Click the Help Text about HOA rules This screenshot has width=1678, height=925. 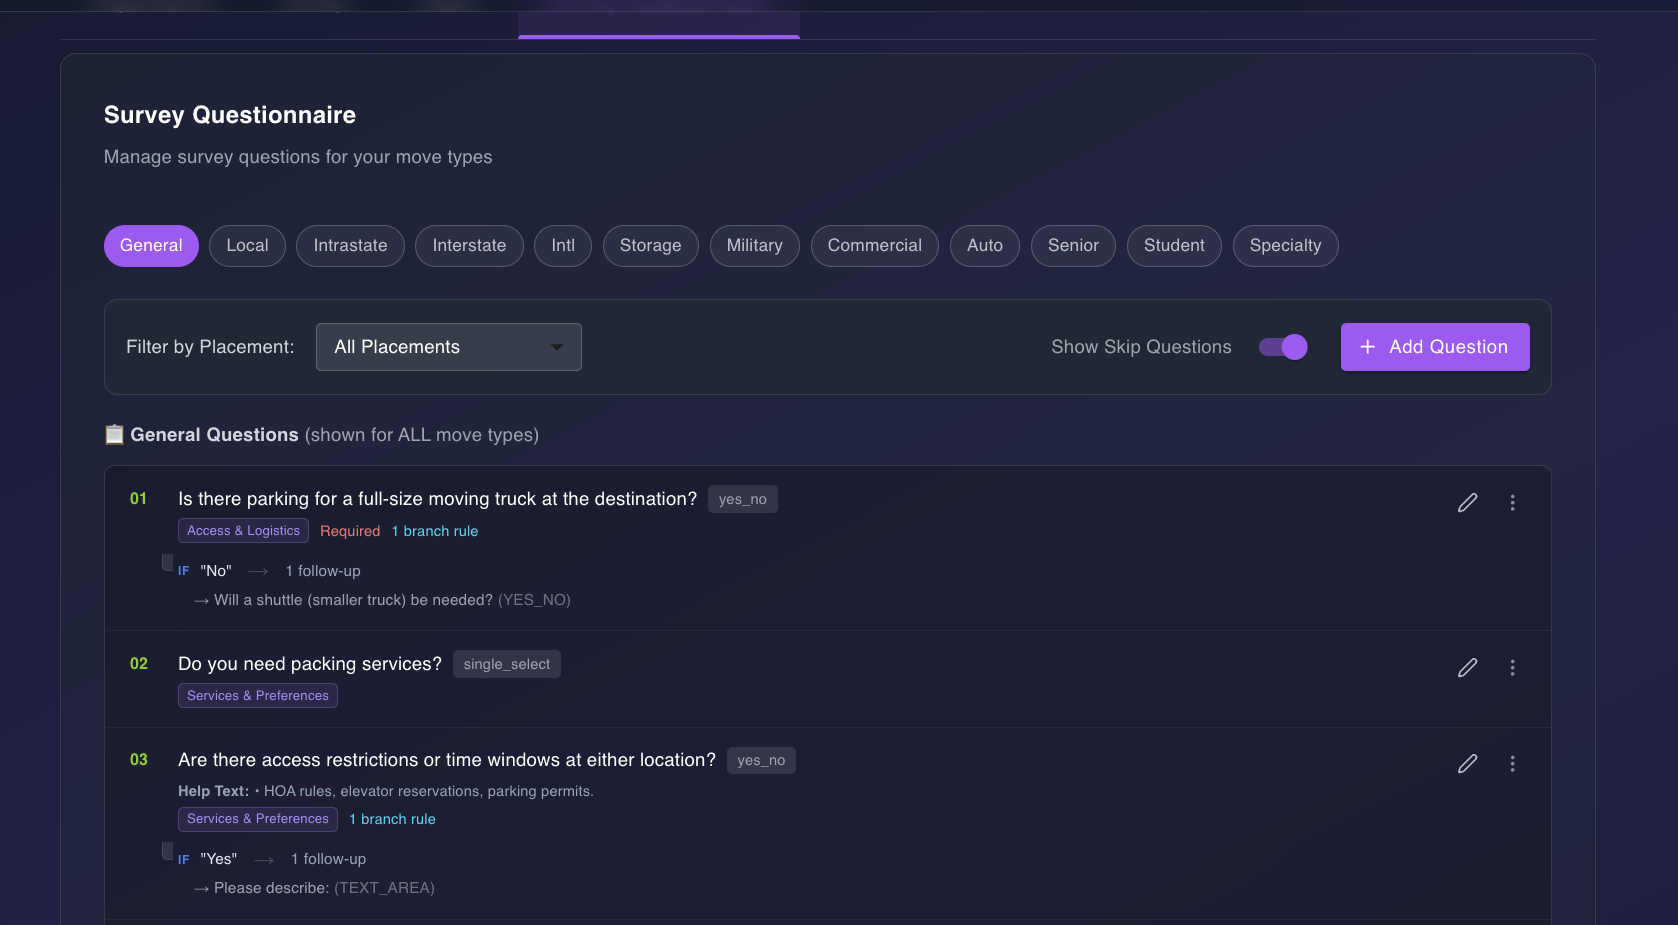tap(386, 791)
